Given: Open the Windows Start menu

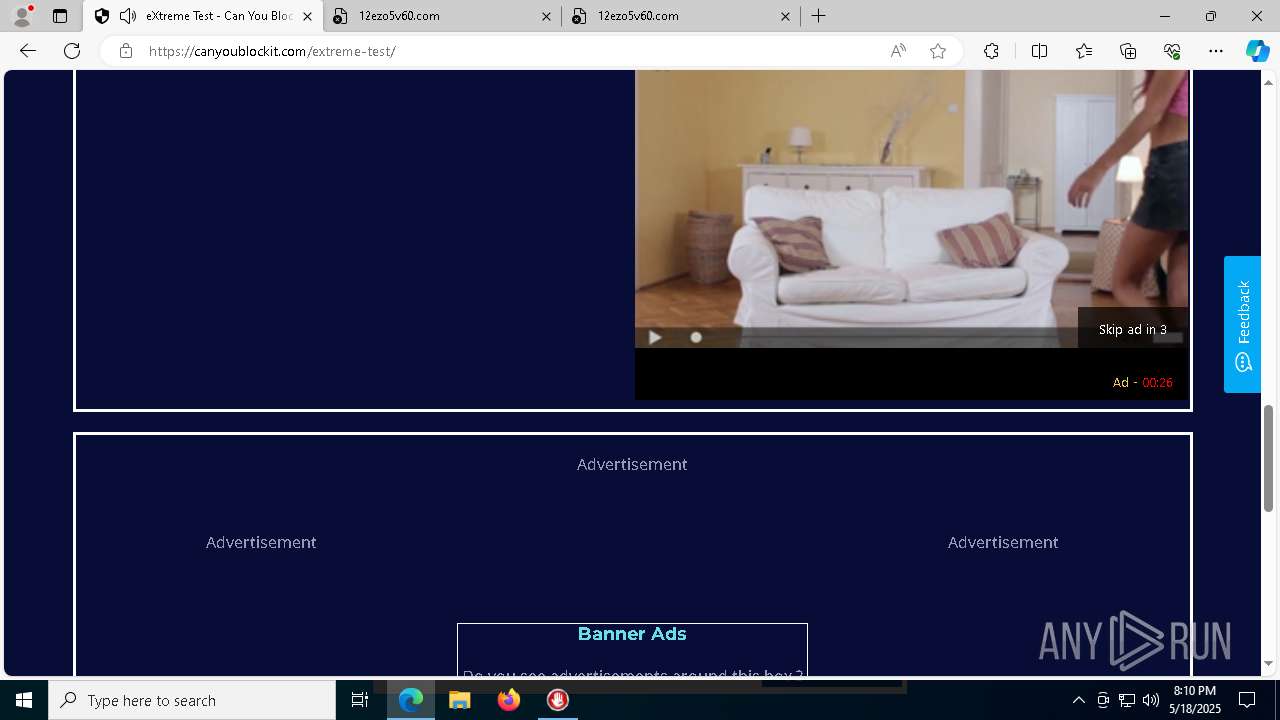Looking at the screenshot, I should pos(24,700).
